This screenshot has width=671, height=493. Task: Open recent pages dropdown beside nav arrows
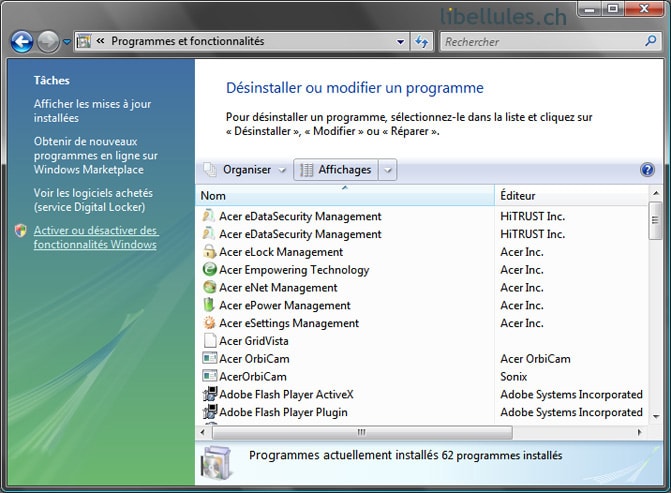67,42
